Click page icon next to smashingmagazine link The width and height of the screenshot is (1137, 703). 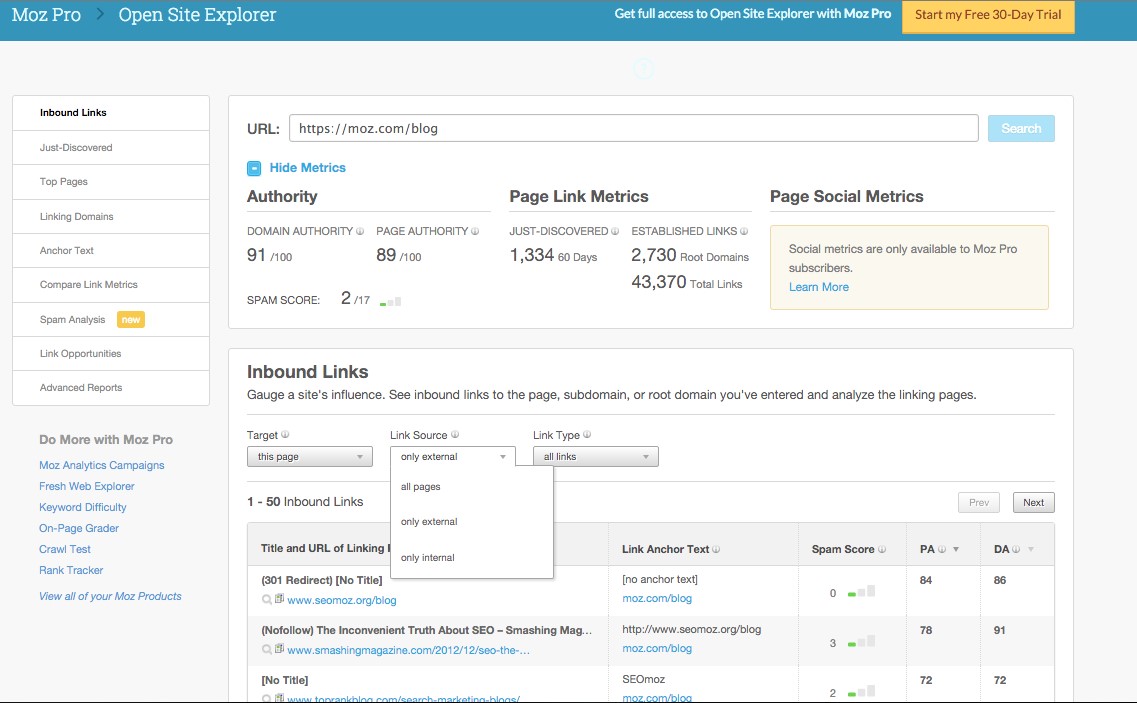tap(279, 649)
